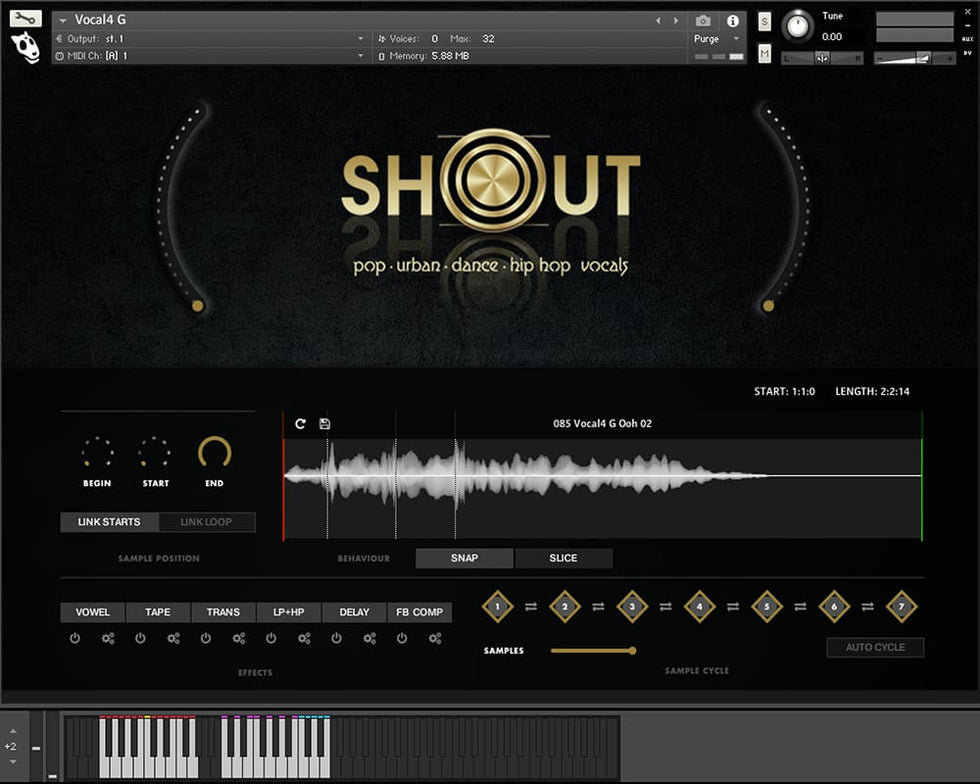This screenshot has width=980, height=784.
Task: Click the camera snapshot icon
Action: pos(703,21)
